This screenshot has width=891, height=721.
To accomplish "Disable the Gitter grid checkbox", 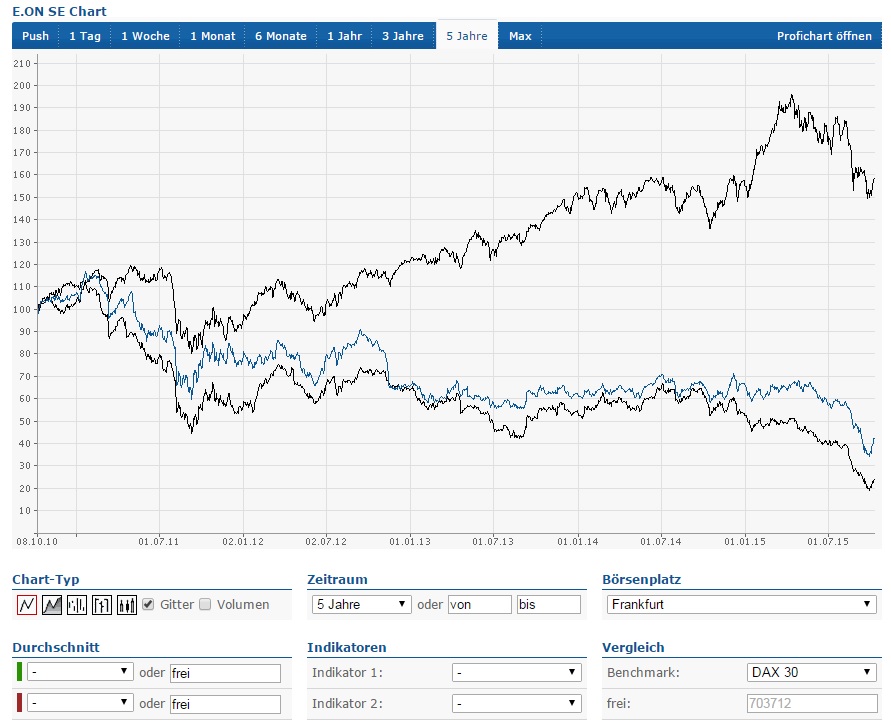I will tap(148, 604).
